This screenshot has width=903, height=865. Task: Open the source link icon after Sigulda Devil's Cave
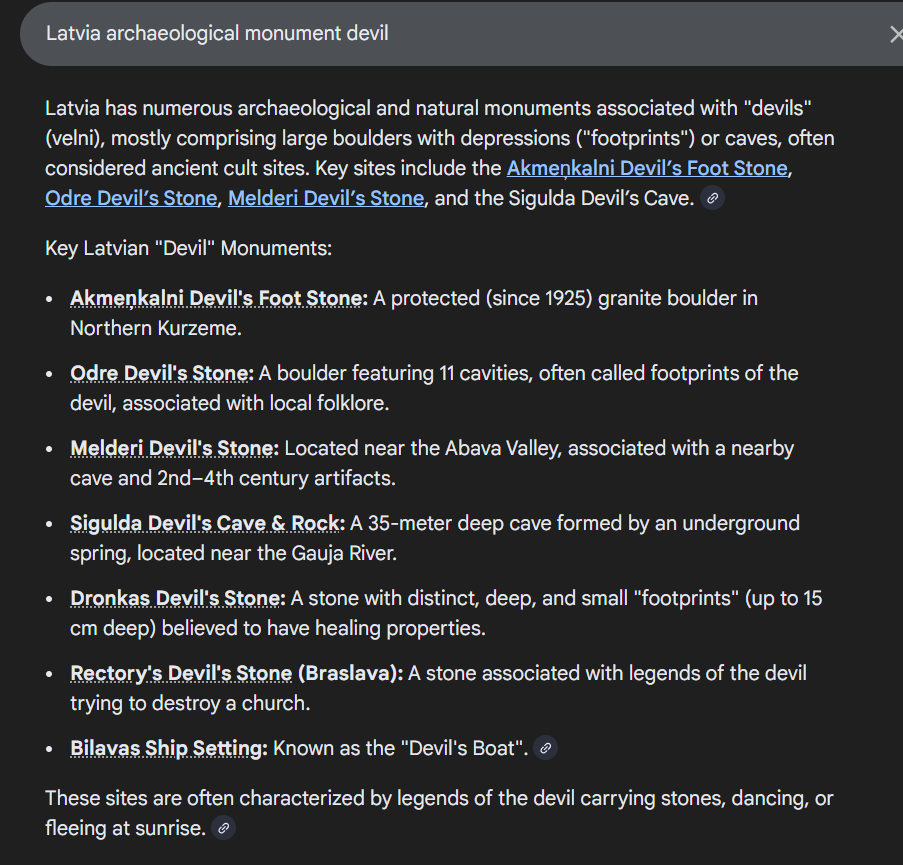[x=712, y=198]
